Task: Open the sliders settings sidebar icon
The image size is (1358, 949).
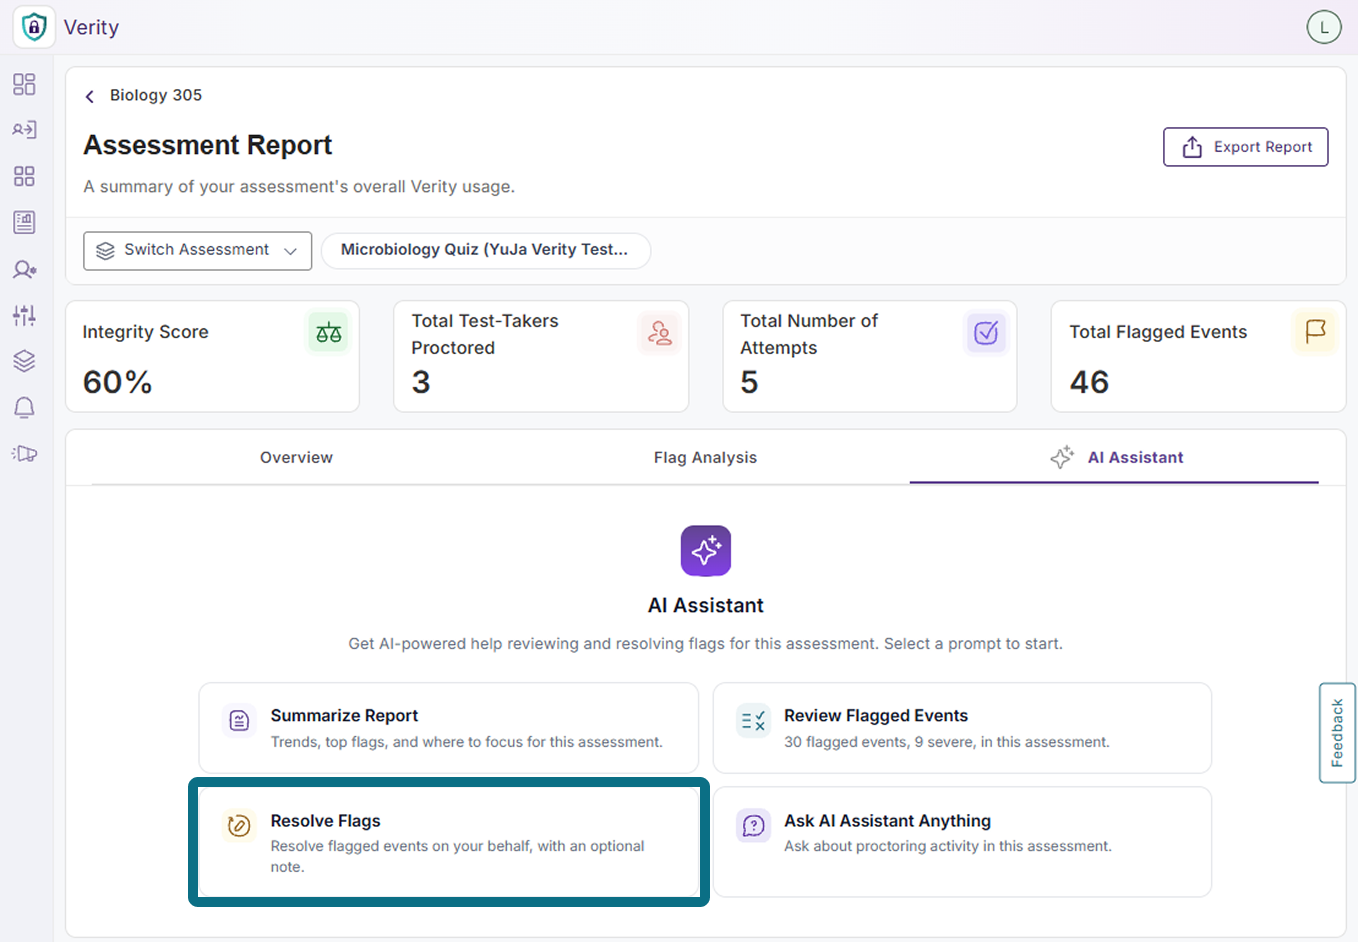Action: pyautogui.click(x=24, y=315)
